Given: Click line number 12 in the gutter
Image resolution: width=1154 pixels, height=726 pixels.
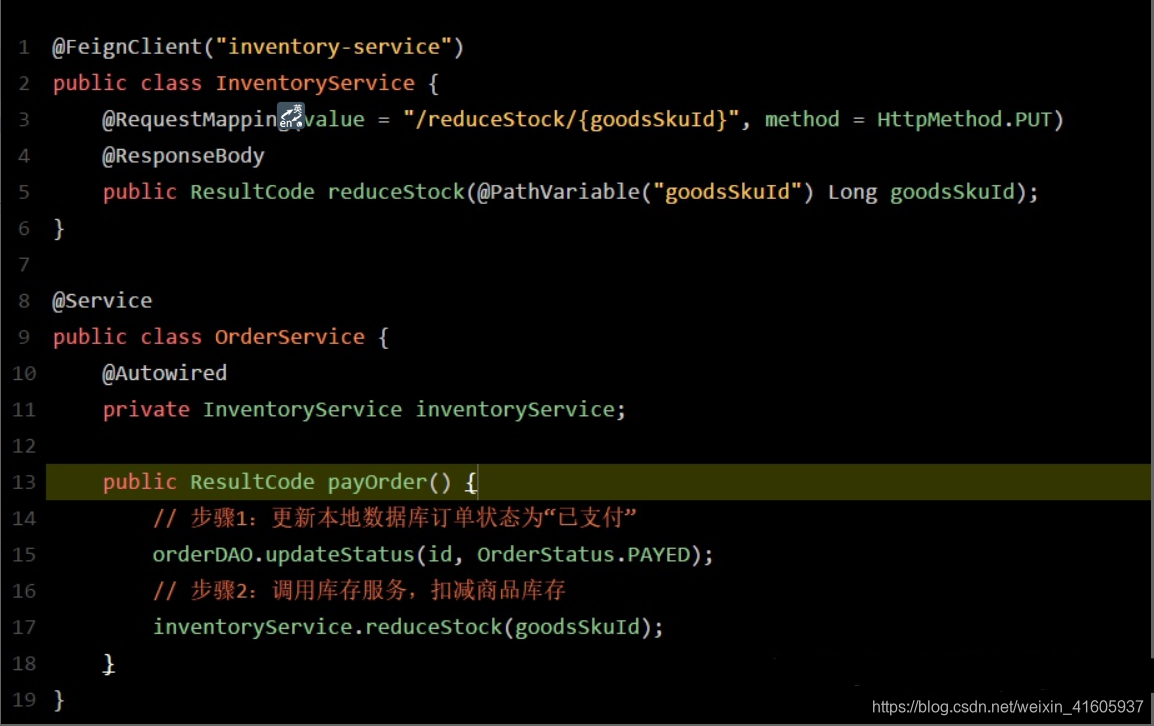Looking at the screenshot, I should click(24, 446).
